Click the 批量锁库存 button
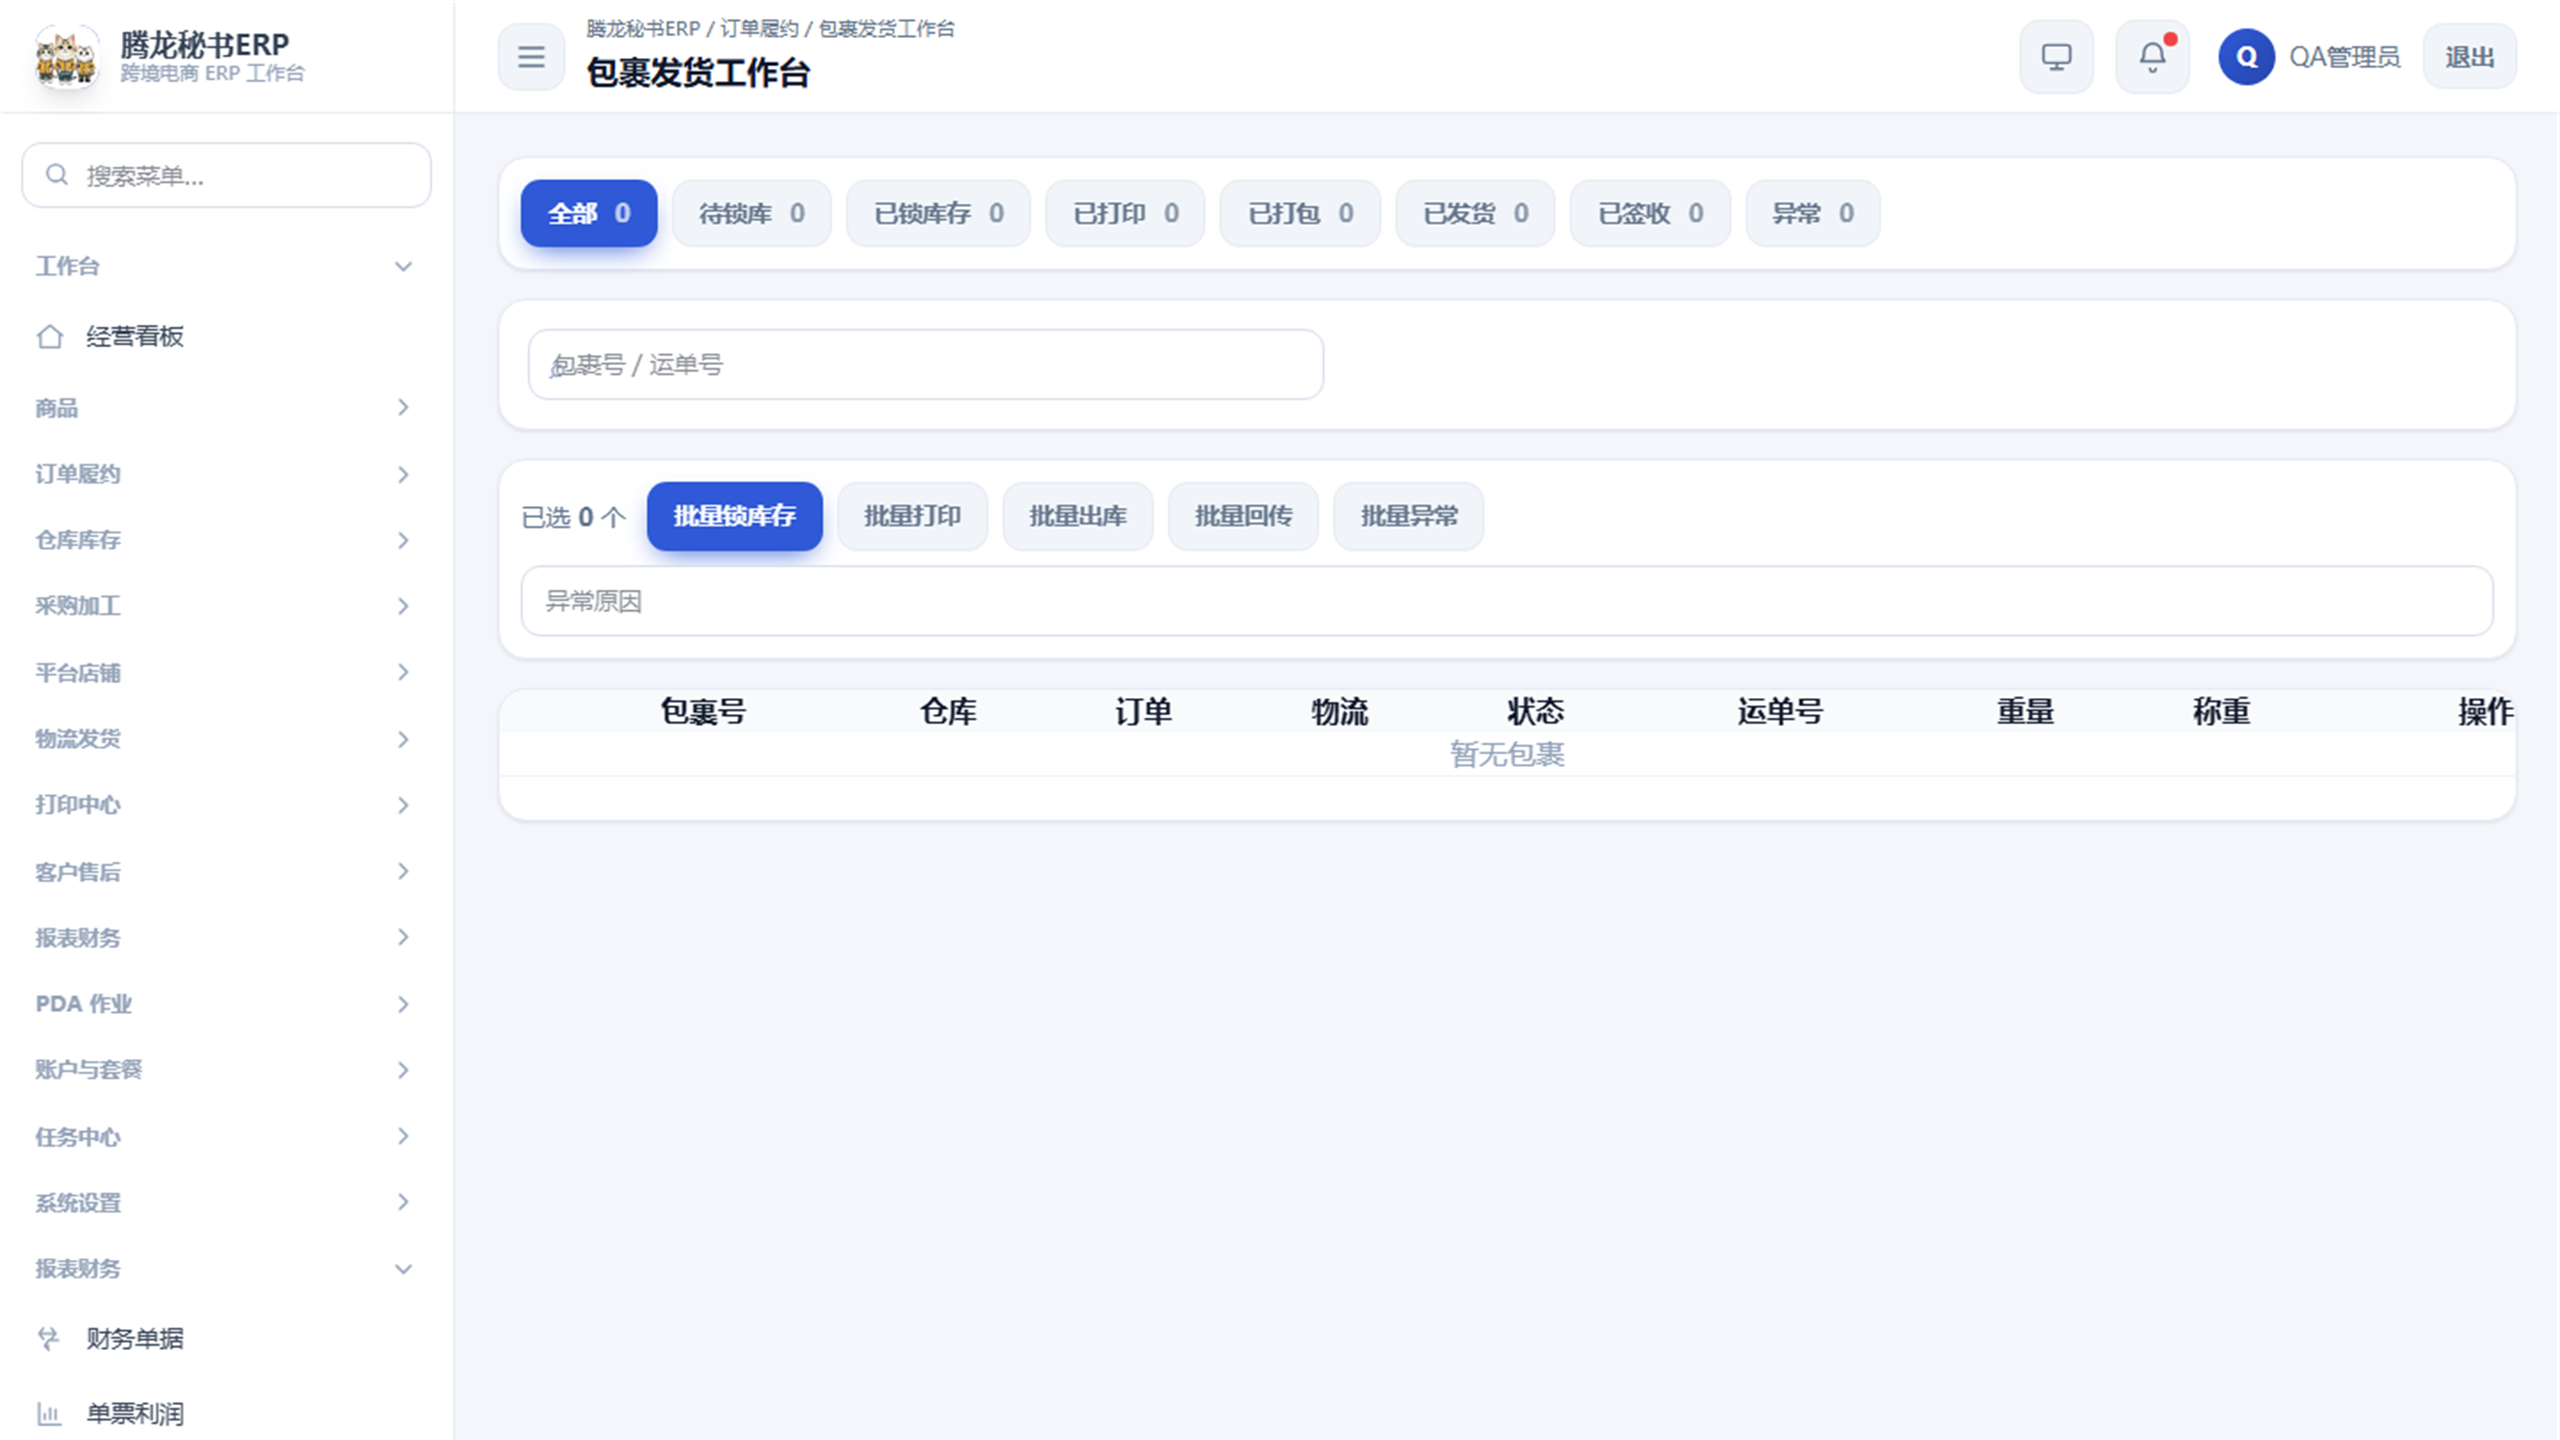This screenshot has width=2560, height=1440. point(735,516)
